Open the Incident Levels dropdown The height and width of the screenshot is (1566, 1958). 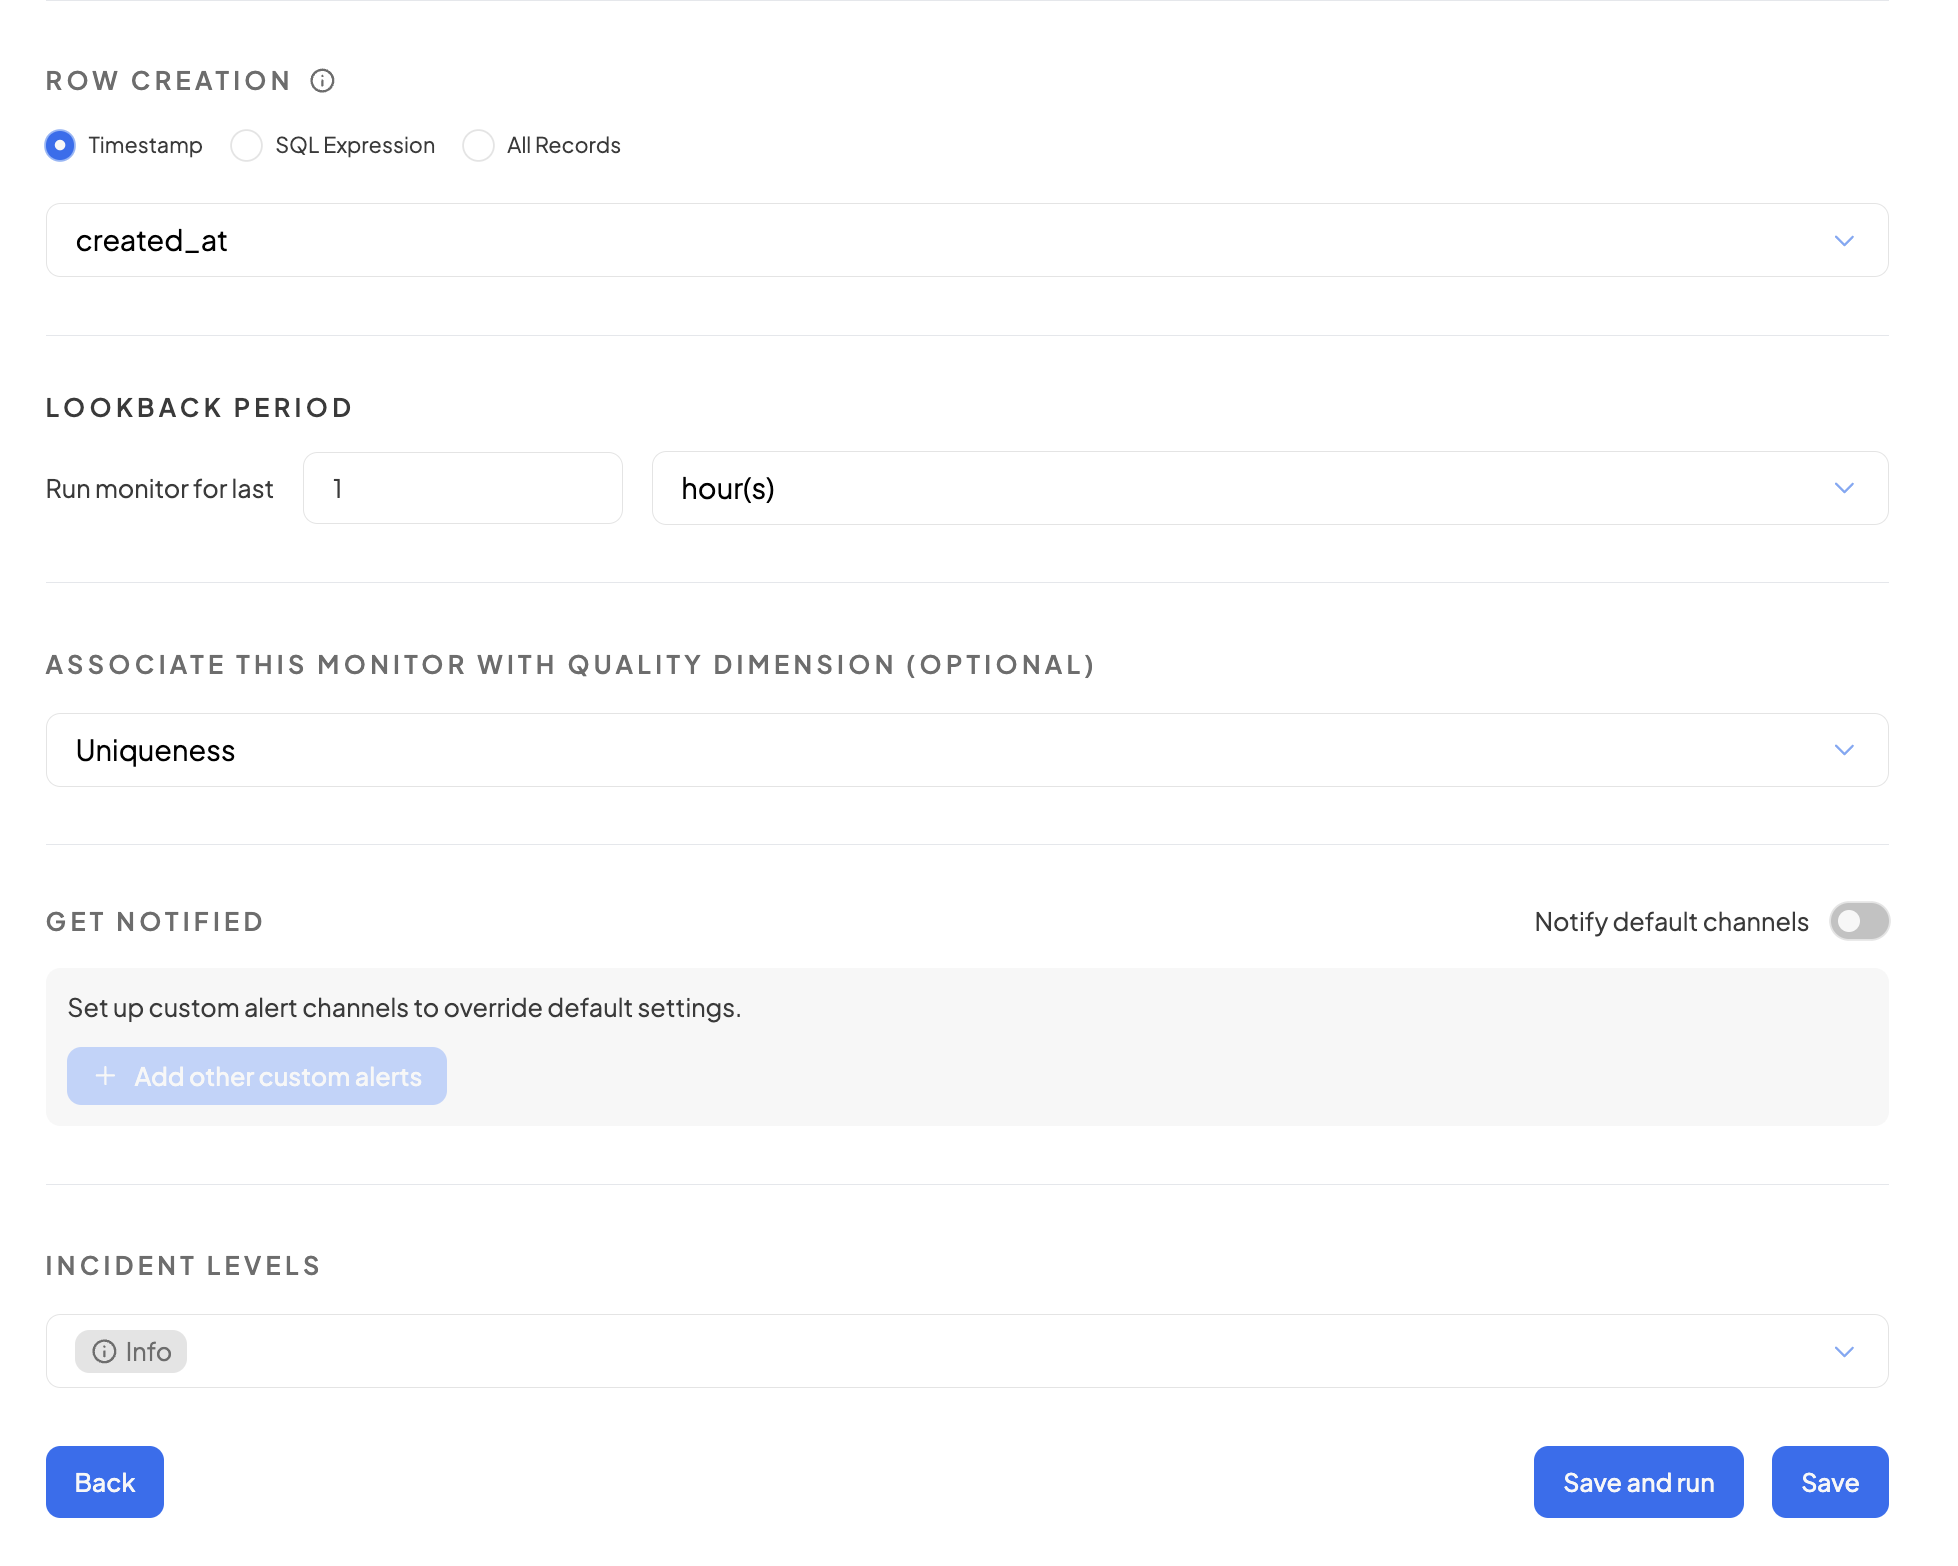(x=1000, y=1352)
